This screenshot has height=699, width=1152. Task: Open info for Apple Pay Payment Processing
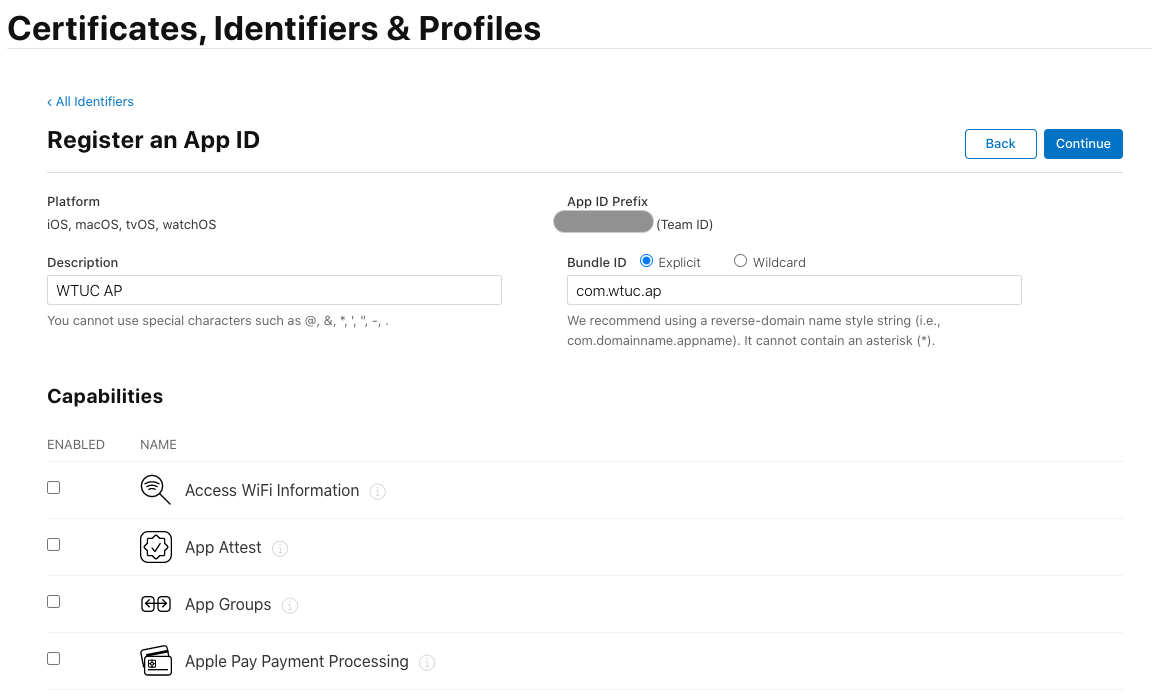coord(427,662)
